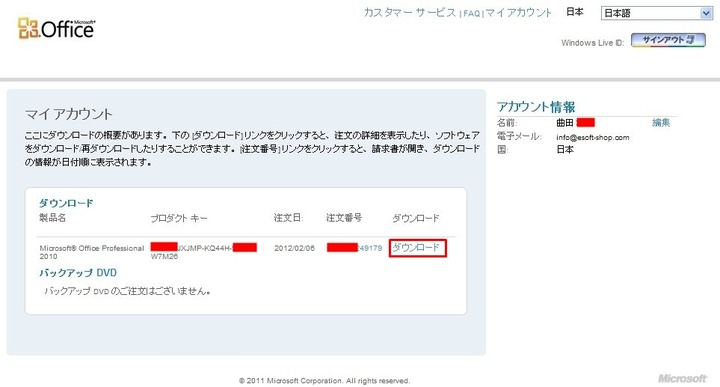The image size is (720, 387).
Task: Click the ダウンロード link for Office Professional 2010
Action: tap(416, 248)
